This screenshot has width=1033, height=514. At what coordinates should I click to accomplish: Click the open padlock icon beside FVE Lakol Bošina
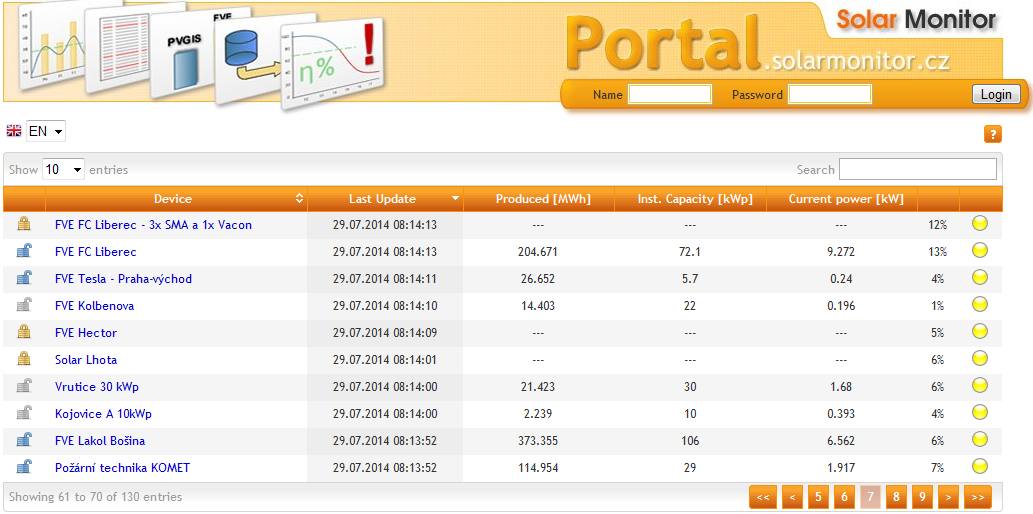pos(24,440)
